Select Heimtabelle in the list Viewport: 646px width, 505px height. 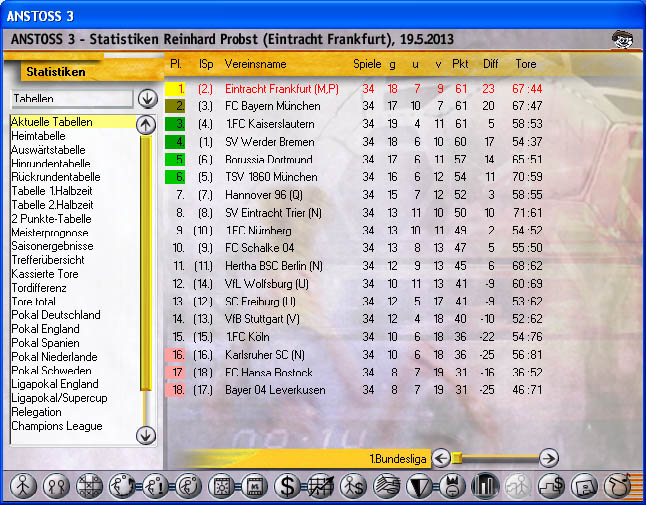coord(38,136)
